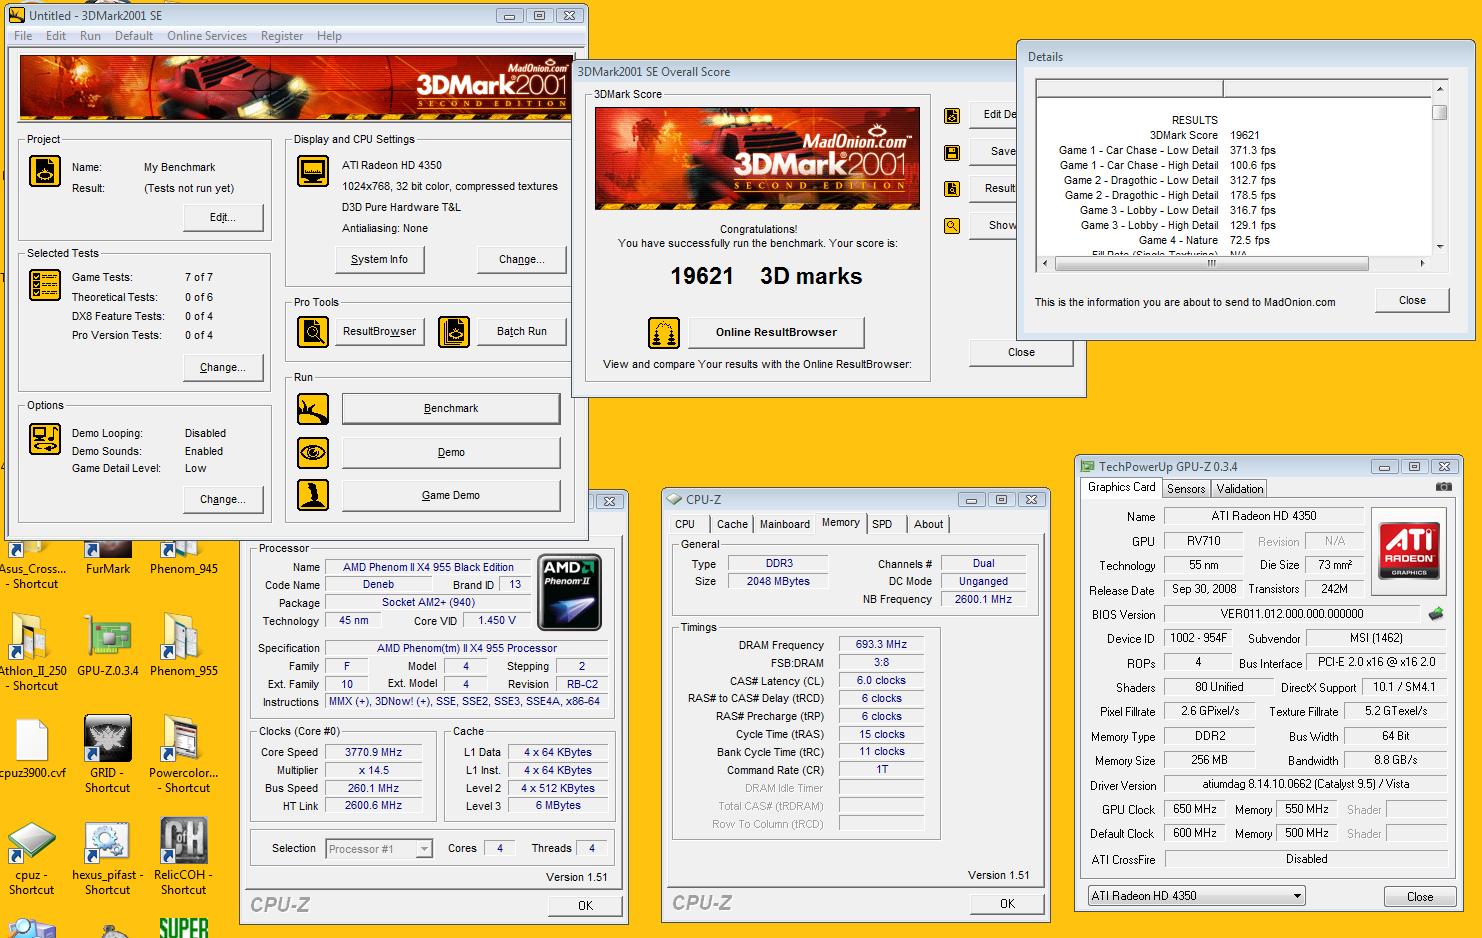Screen dimensions: 1482x938
Task: Click the System Info button
Action: click(x=379, y=259)
